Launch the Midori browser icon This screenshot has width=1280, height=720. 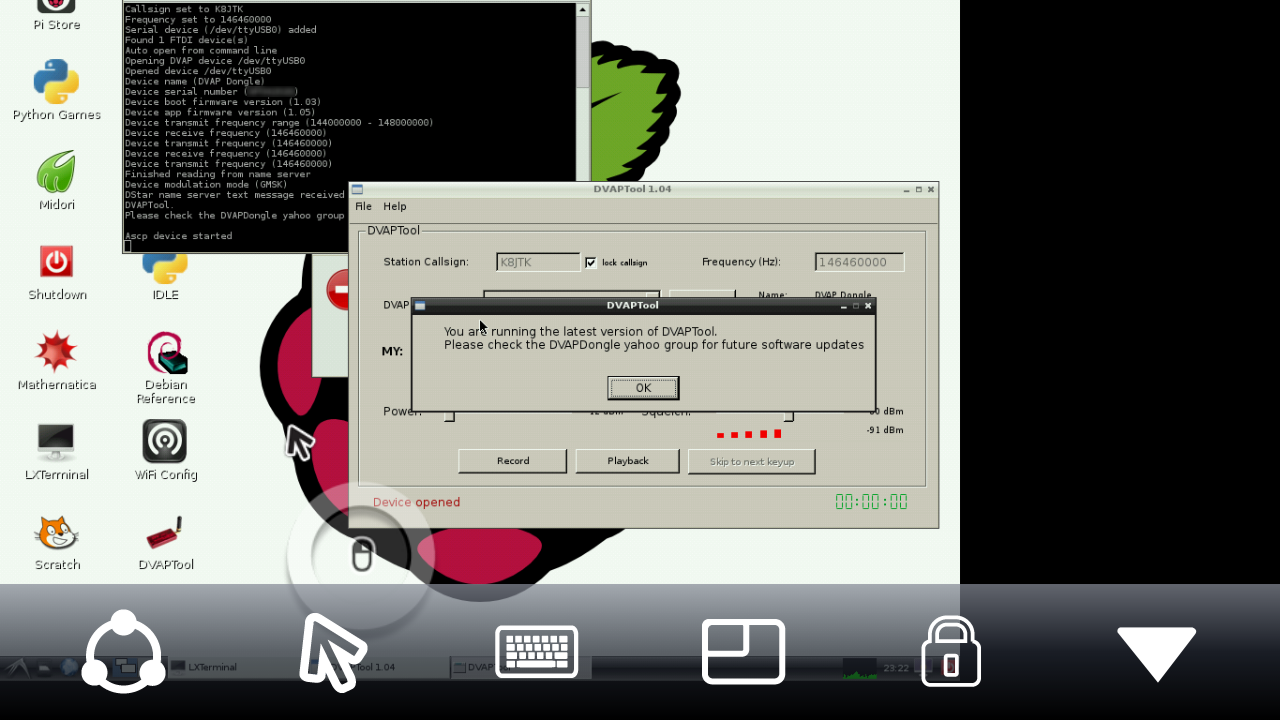click(57, 180)
